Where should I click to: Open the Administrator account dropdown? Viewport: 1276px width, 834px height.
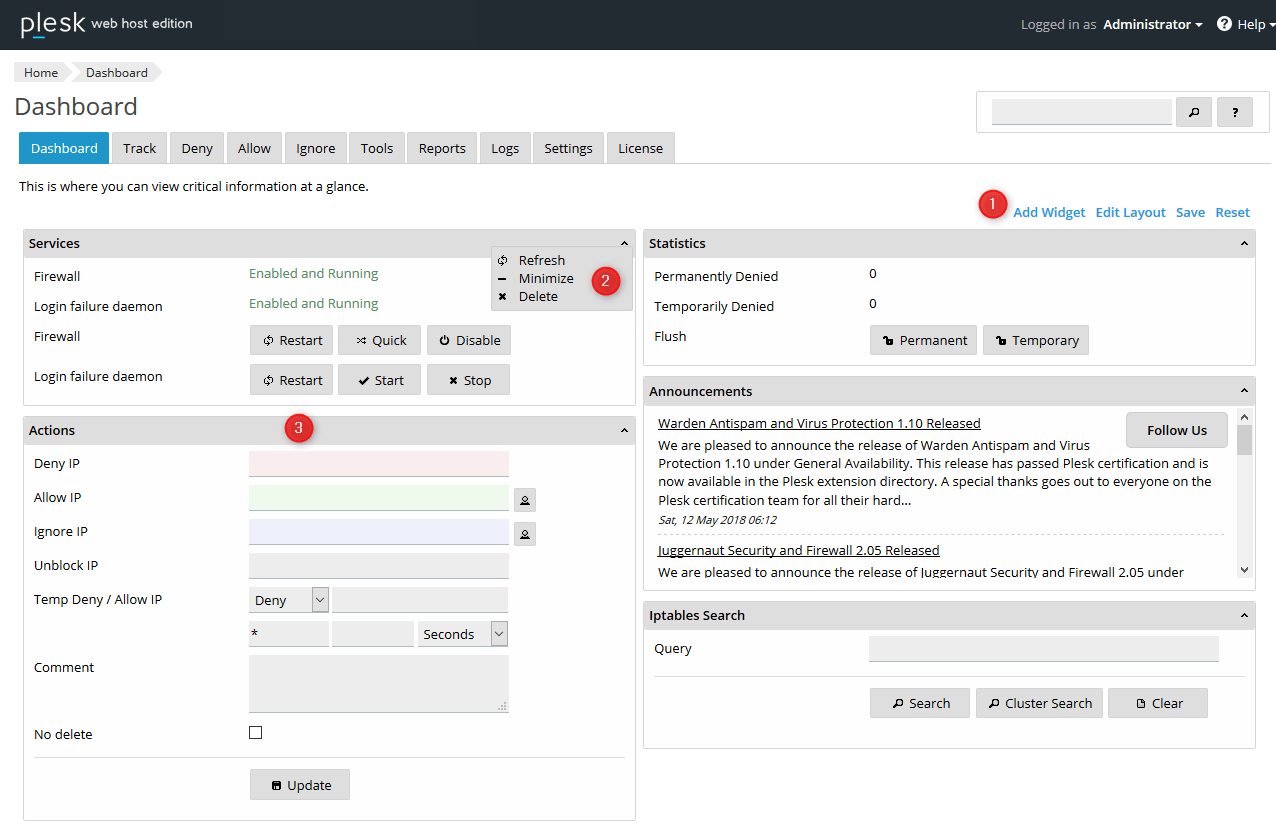(1153, 24)
